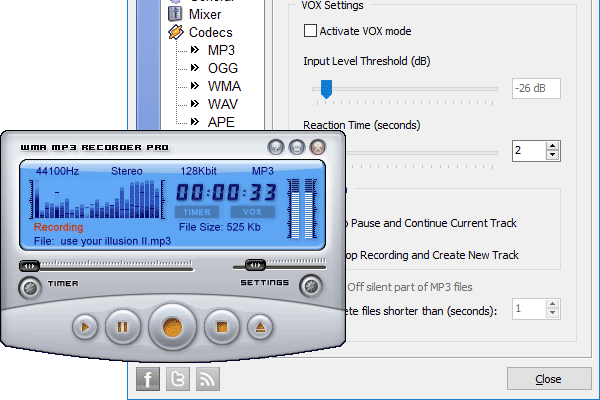
Task: Stop recording with the square stop button
Action: coord(222,327)
